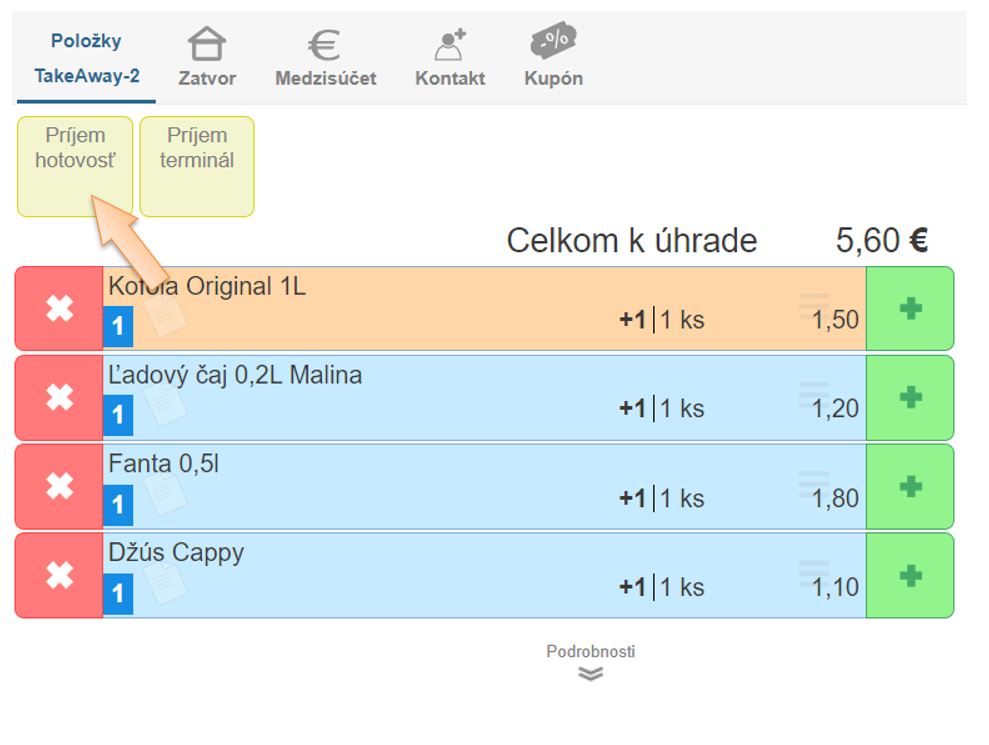Delete the Džús Cappy row
This screenshot has height=745, width=989.
(x=60, y=576)
